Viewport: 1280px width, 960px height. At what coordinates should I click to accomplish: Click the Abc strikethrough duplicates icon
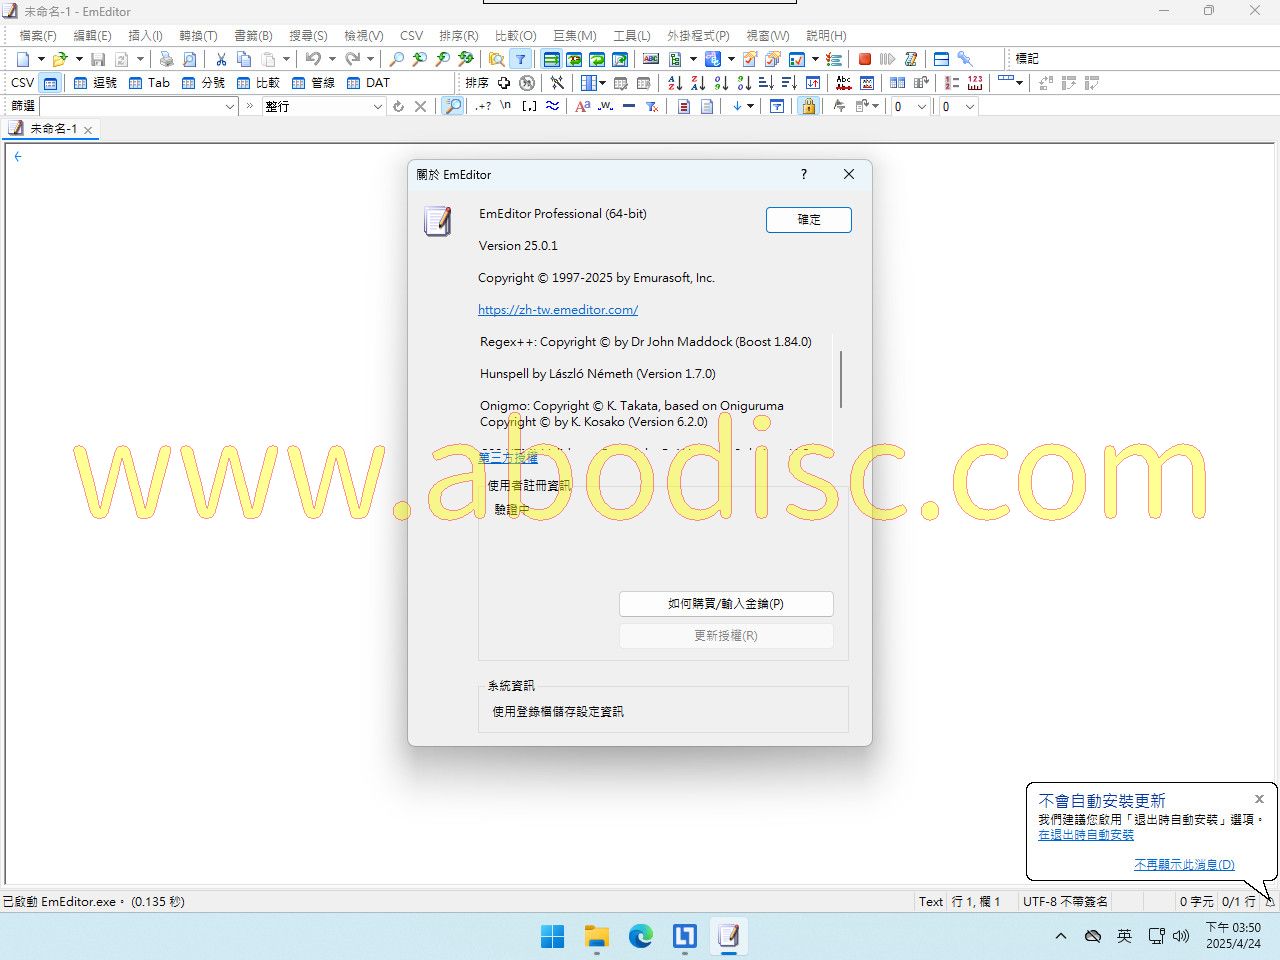844,83
